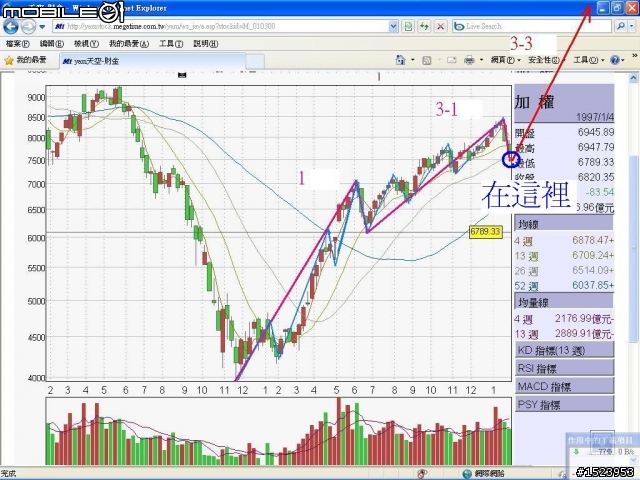Open the 我的最愛(A) menu
640x480 pixels.
pyautogui.click(x=129, y=44)
